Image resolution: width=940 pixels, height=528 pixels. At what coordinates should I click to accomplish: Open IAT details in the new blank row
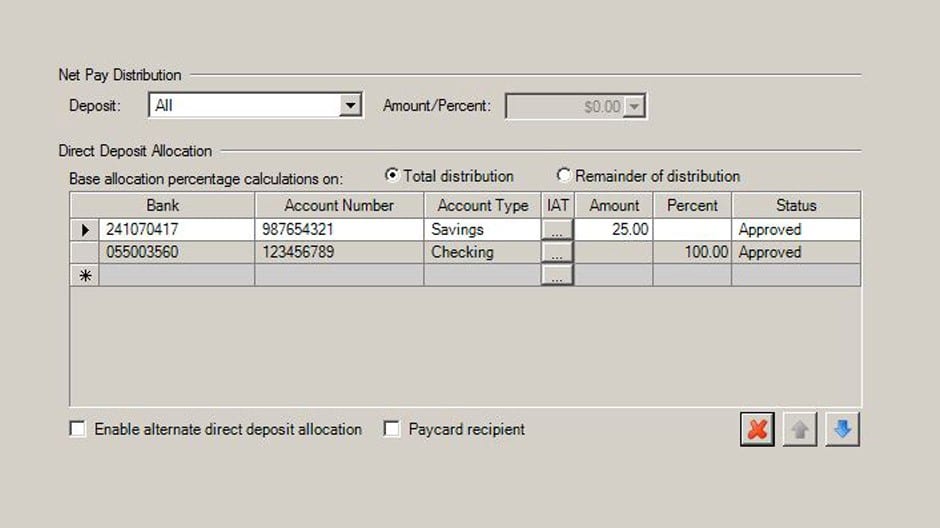pyautogui.click(x=557, y=275)
